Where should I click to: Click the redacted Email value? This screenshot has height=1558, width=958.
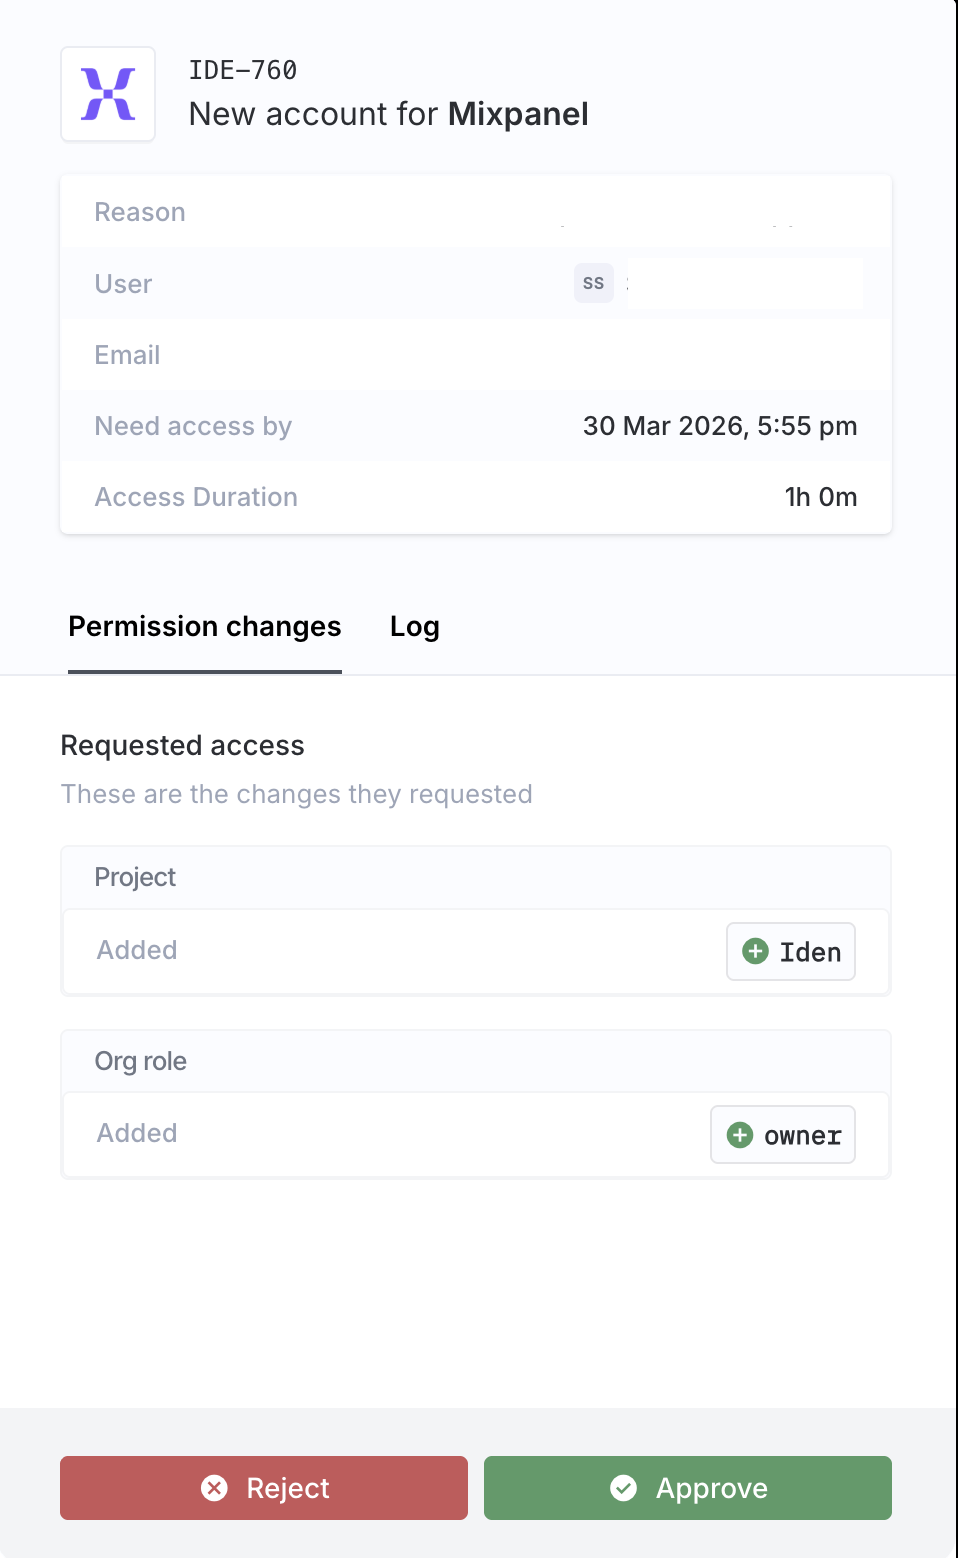click(x=727, y=357)
